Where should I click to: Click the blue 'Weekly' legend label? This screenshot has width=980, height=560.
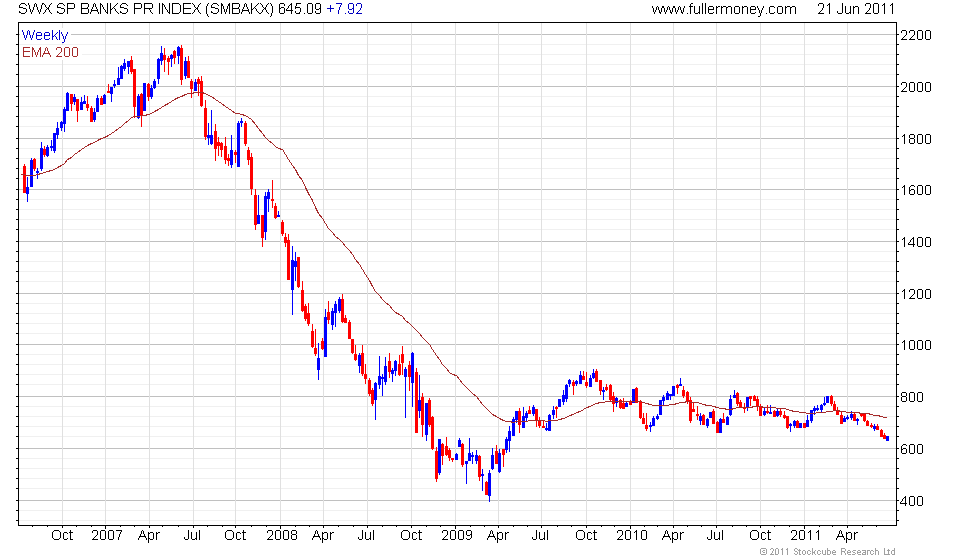click(x=44, y=36)
